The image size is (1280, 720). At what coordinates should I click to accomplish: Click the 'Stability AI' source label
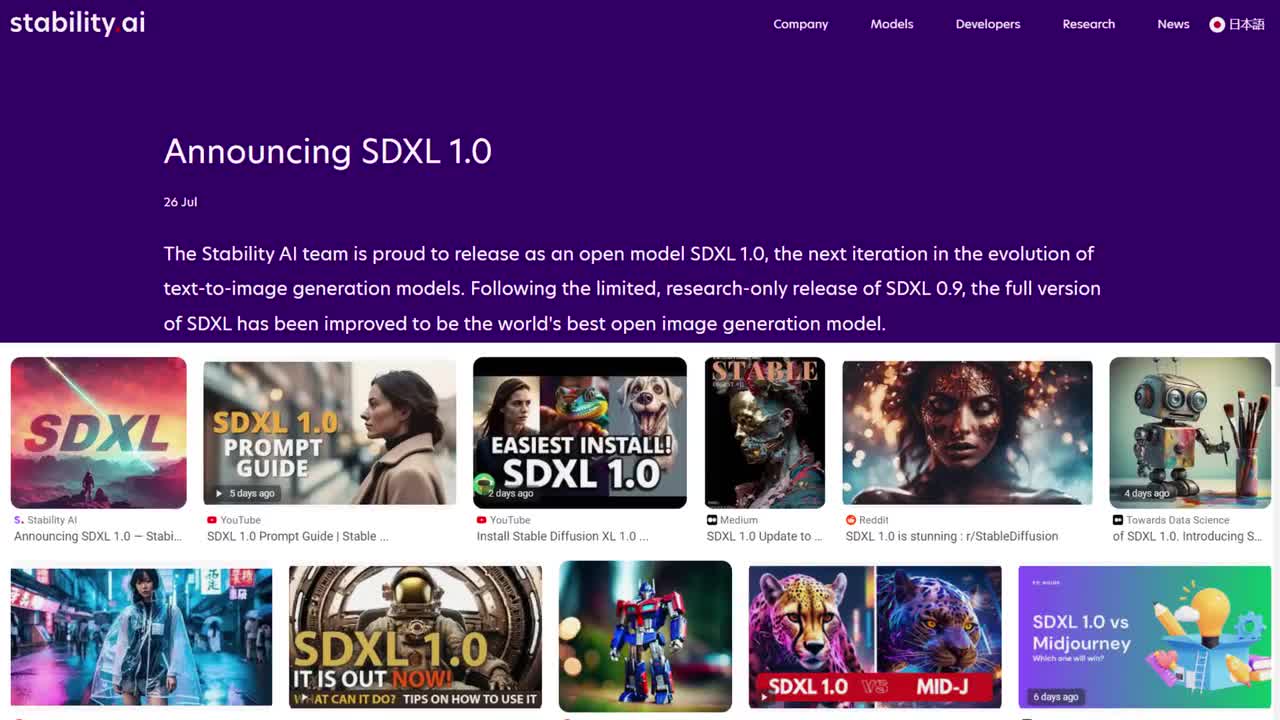[52, 520]
